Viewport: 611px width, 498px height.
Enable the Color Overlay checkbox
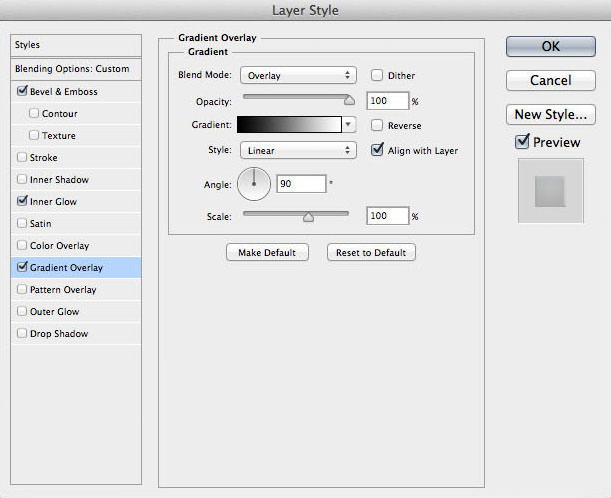[x=22, y=245]
